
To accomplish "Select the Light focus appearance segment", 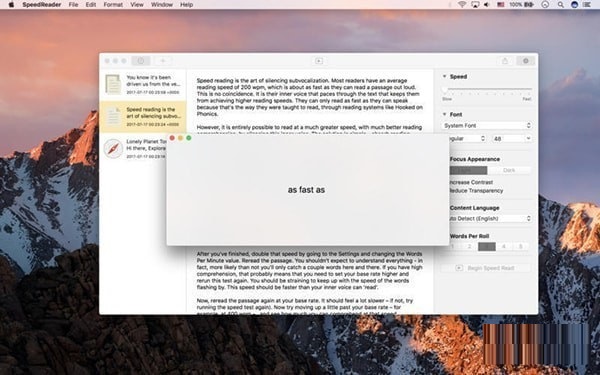I will (468, 170).
